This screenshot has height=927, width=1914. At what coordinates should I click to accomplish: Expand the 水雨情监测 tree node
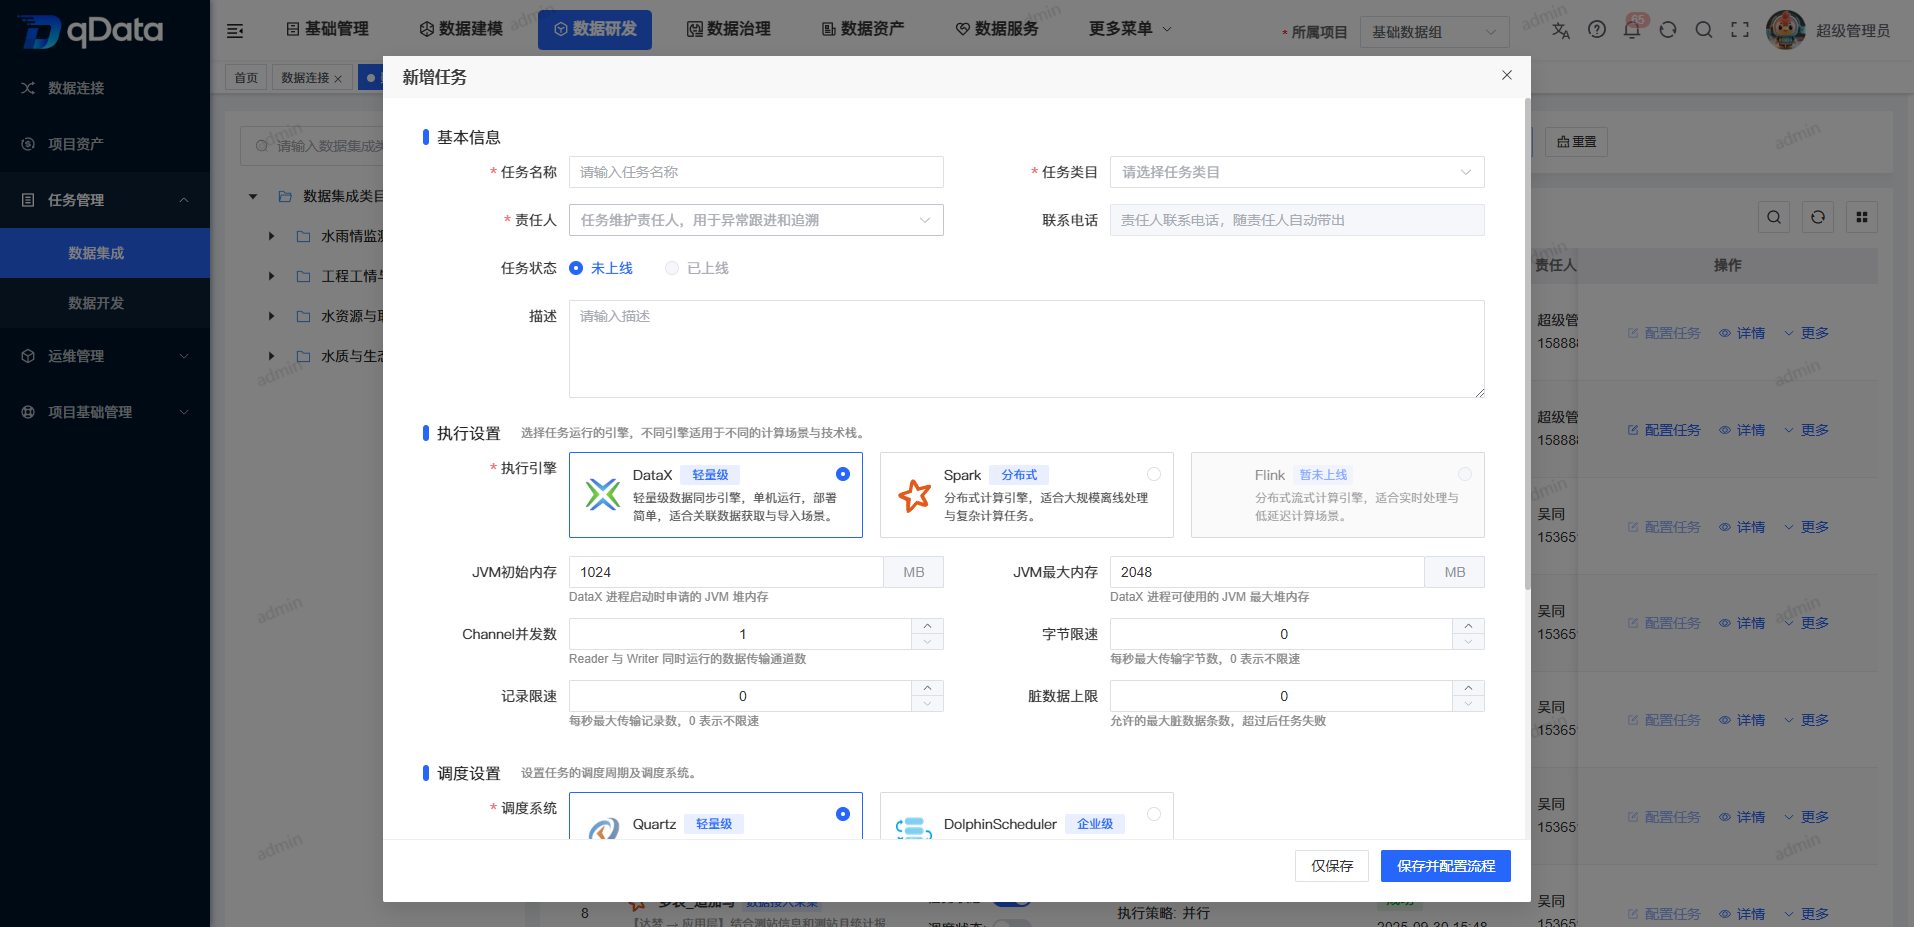[x=271, y=236]
